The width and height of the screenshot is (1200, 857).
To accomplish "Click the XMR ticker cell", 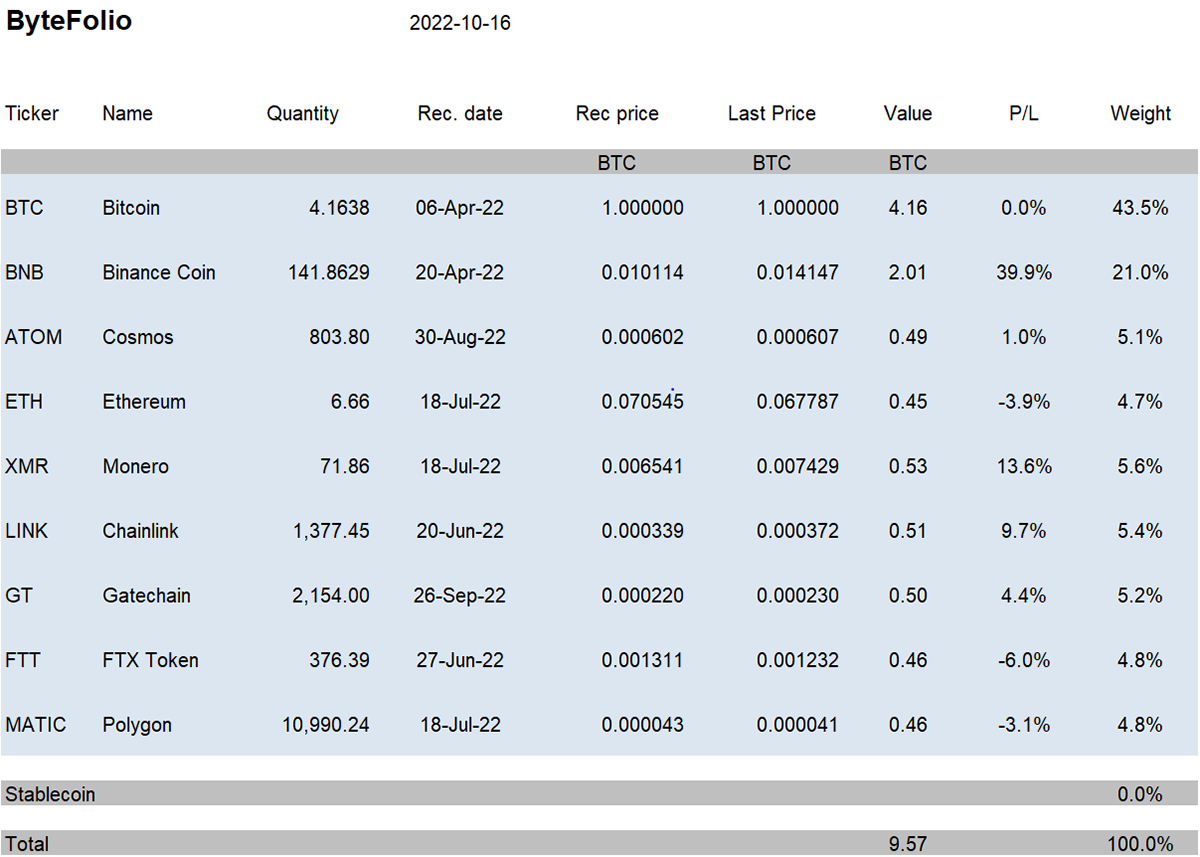I will [25, 466].
